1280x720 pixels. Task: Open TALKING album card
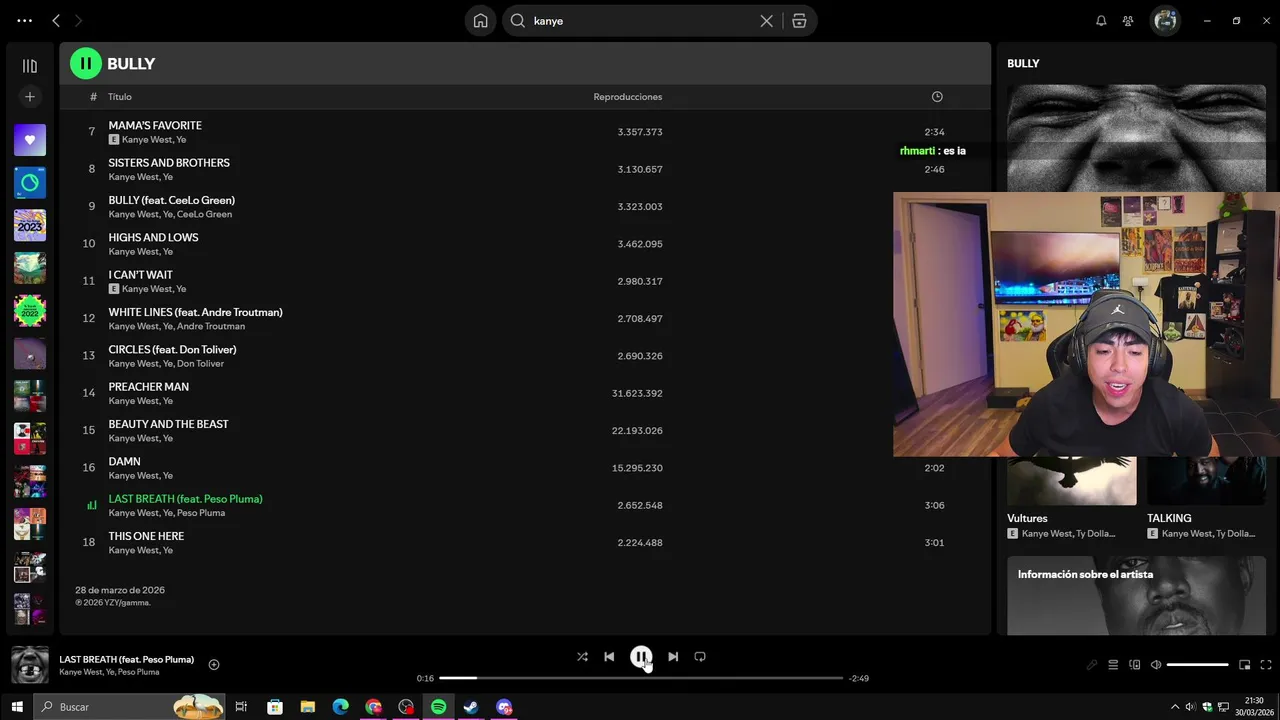click(1206, 498)
